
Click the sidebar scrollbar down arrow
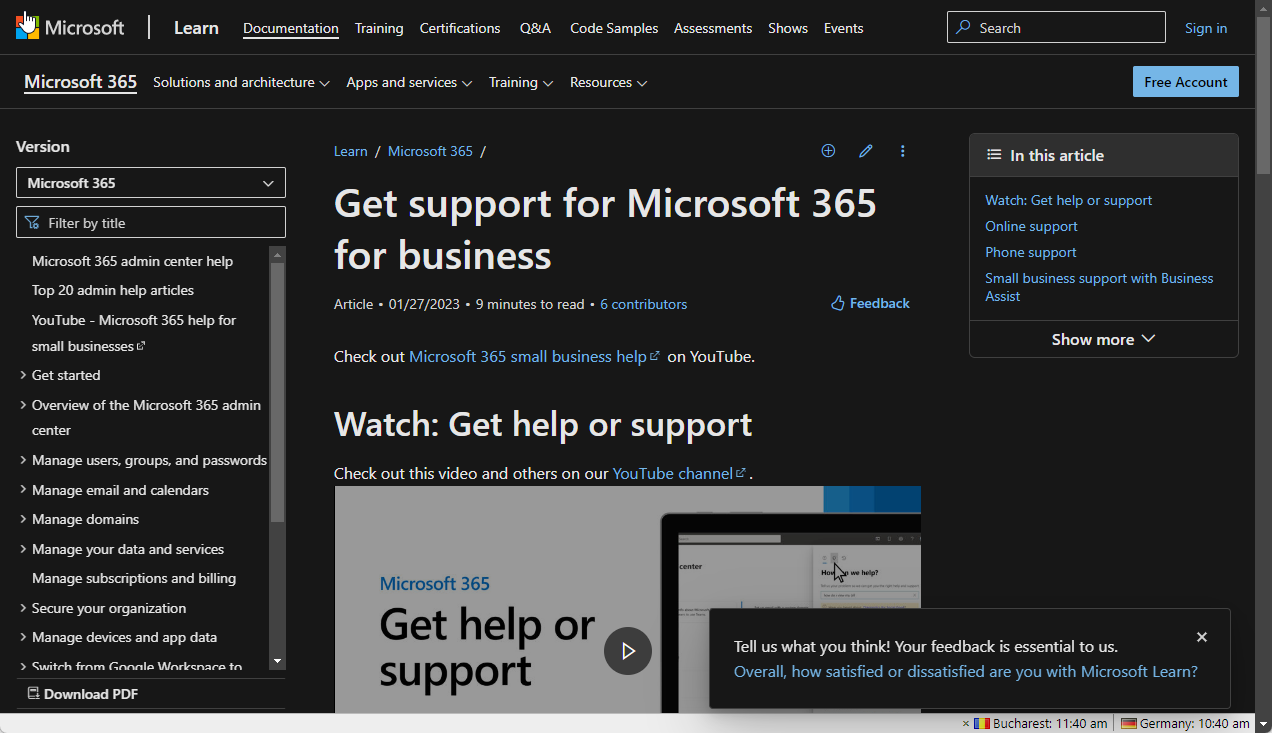pos(278,662)
